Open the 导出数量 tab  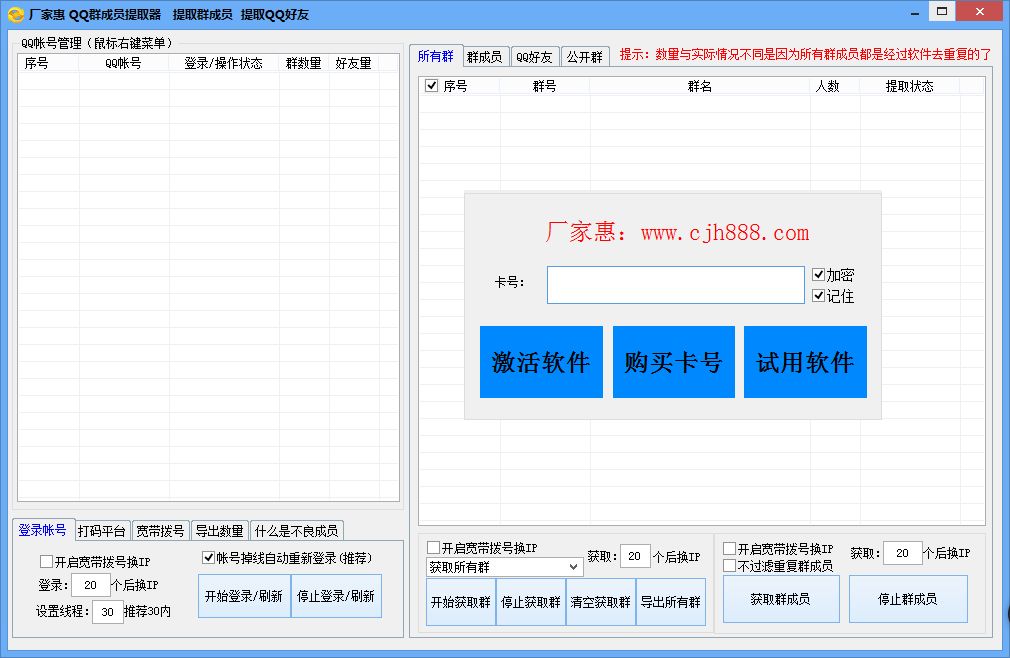(x=219, y=531)
